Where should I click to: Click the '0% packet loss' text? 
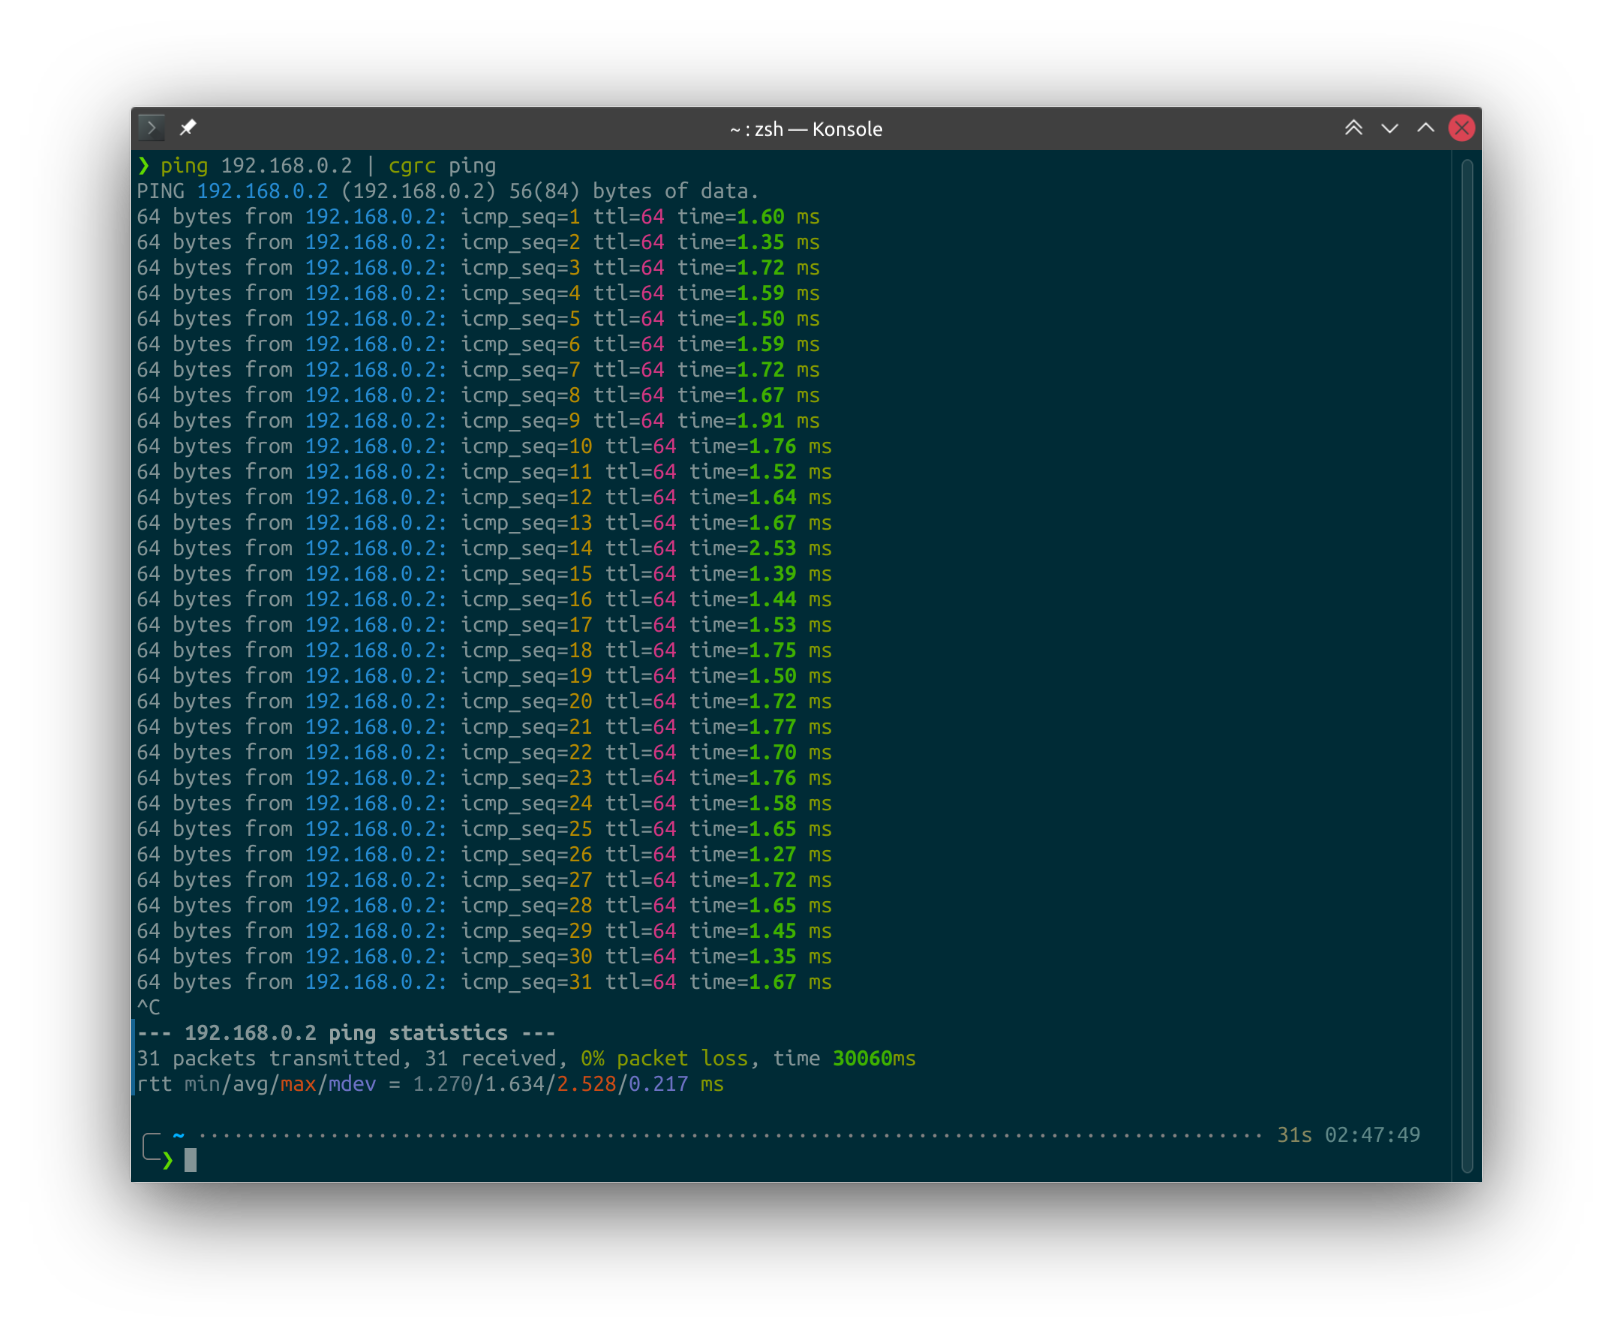tap(664, 1058)
